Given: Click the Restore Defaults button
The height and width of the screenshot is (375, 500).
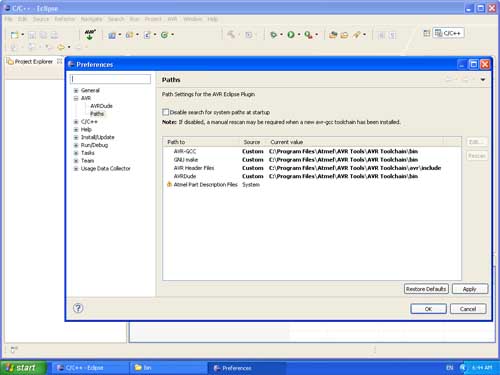Looking at the screenshot, I should click(426, 289).
